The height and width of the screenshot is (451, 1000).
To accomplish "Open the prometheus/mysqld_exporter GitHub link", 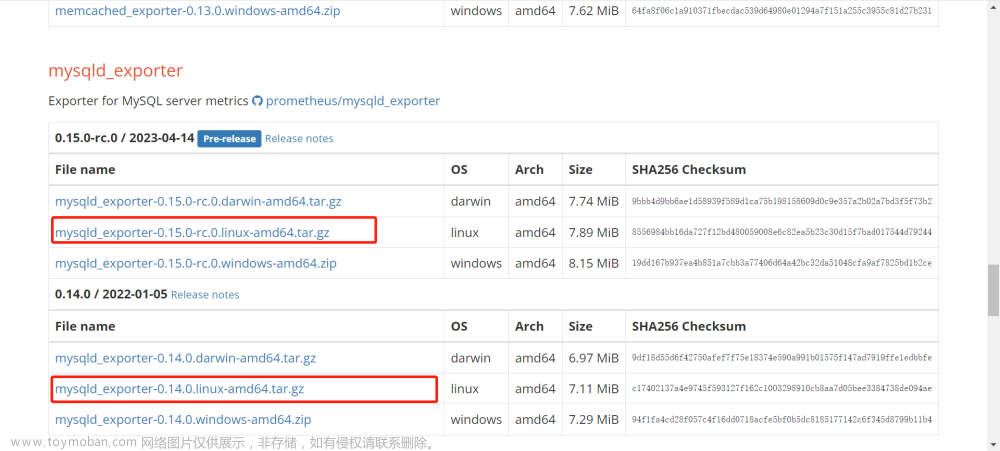I will coord(353,101).
